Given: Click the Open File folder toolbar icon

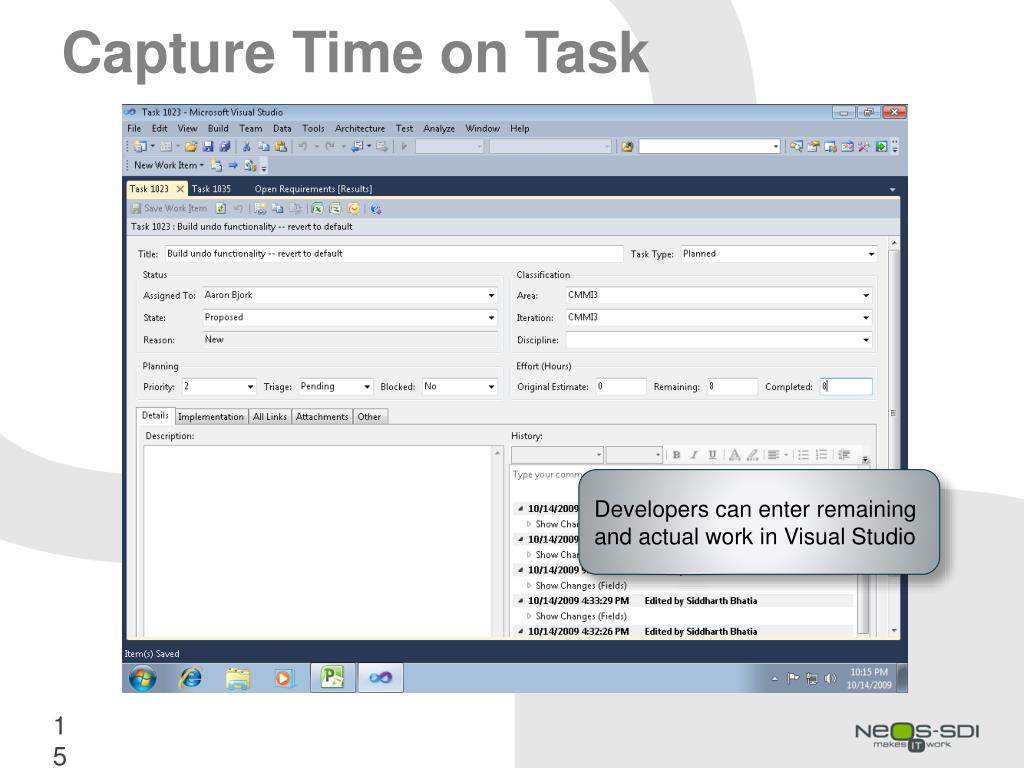Looking at the screenshot, I should (191, 147).
